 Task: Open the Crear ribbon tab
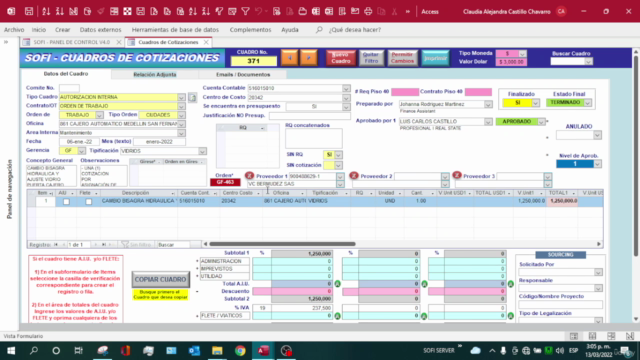pyautogui.click(x=62, y=30)
